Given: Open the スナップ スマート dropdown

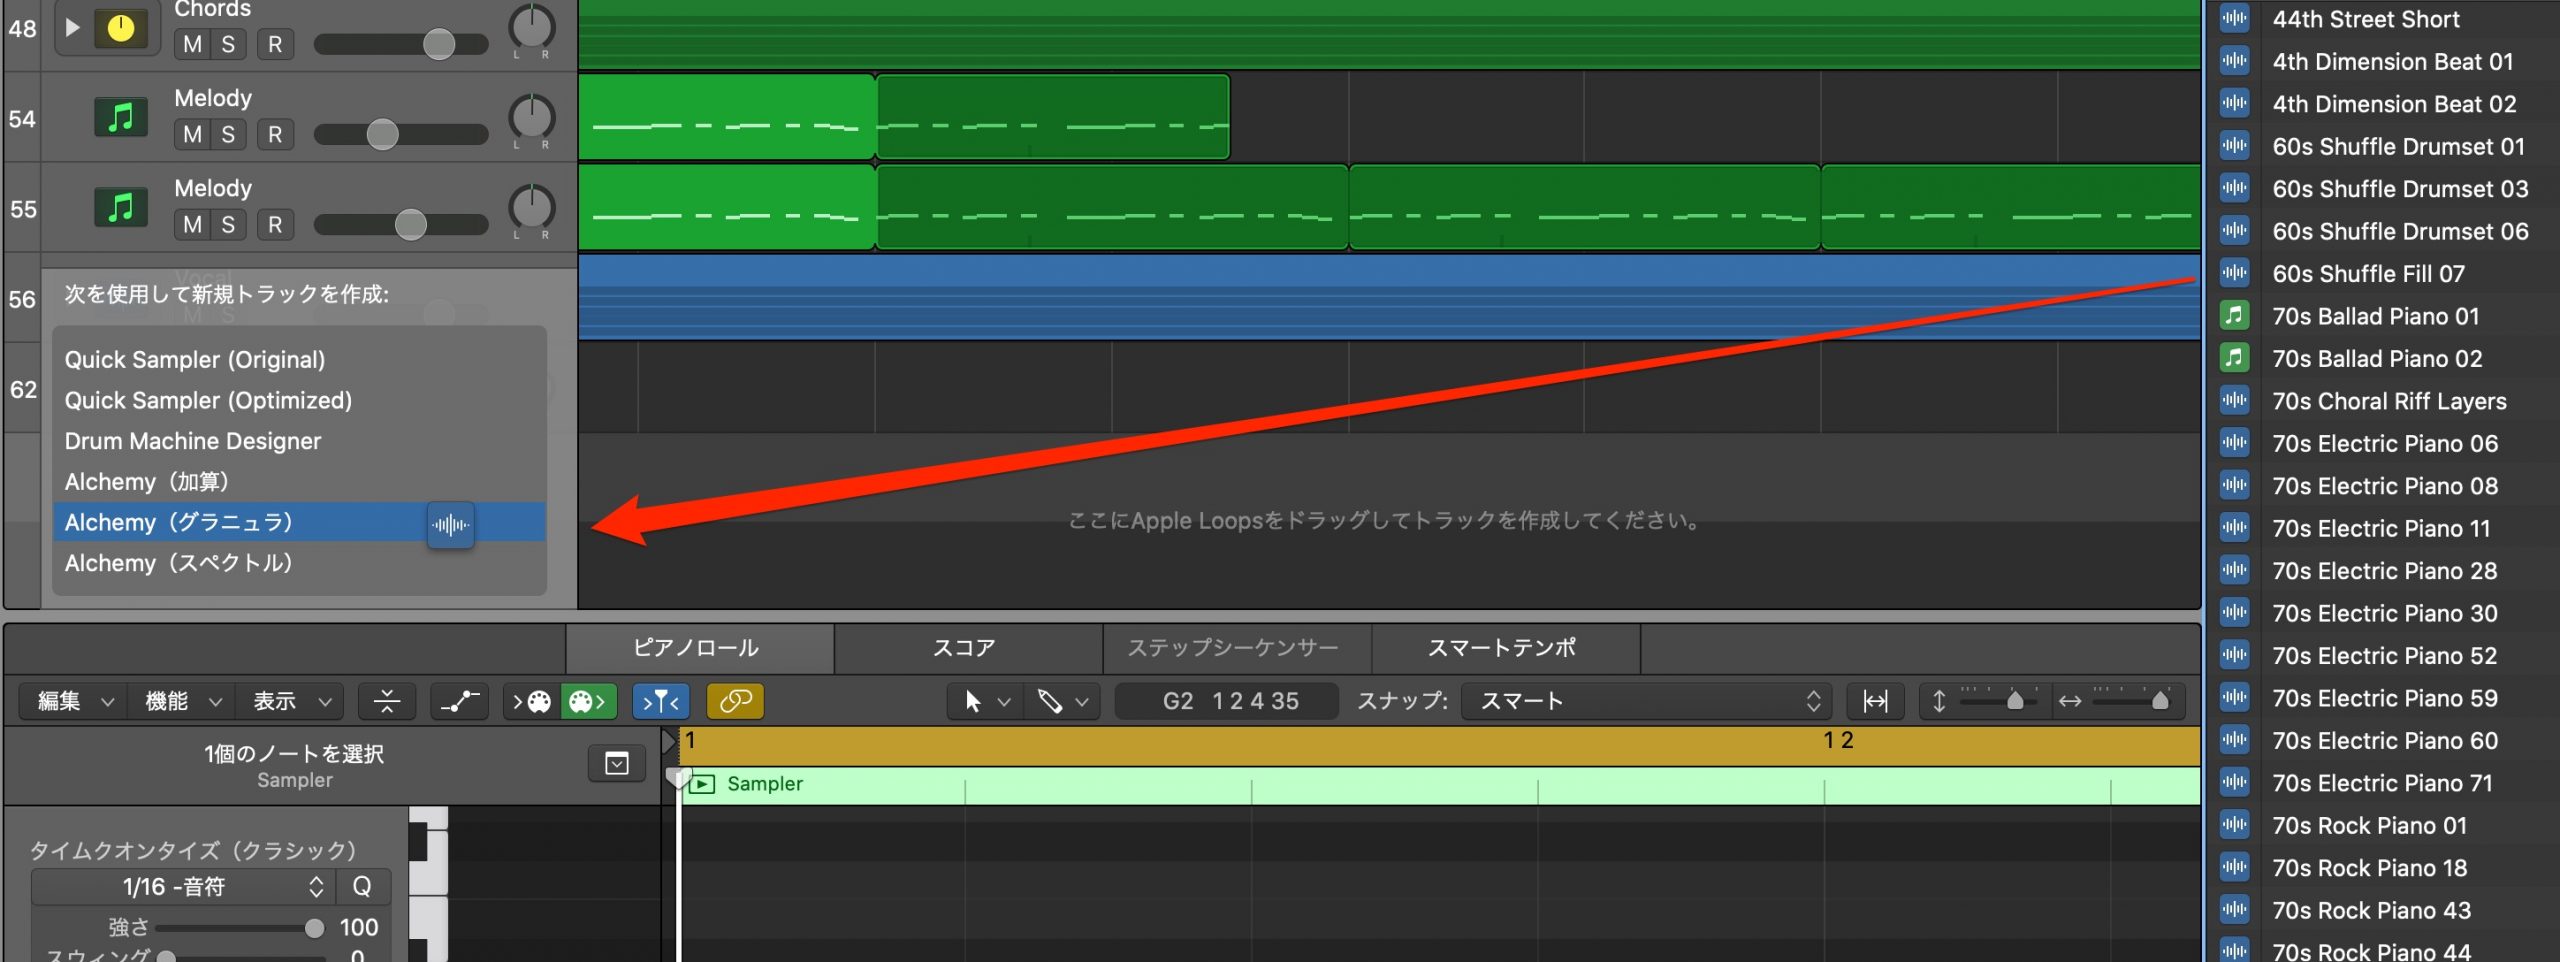Looking at the screenshot, I should pyautogui.click(x=1646, y=701).
